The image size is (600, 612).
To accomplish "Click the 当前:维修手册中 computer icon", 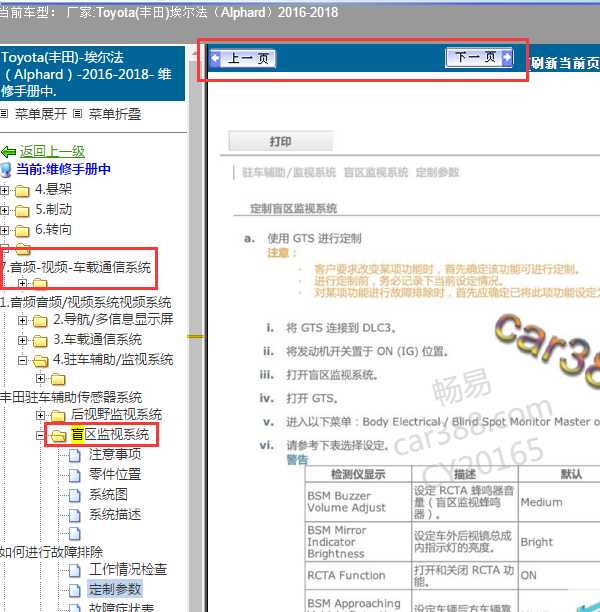I will [6, 170].
